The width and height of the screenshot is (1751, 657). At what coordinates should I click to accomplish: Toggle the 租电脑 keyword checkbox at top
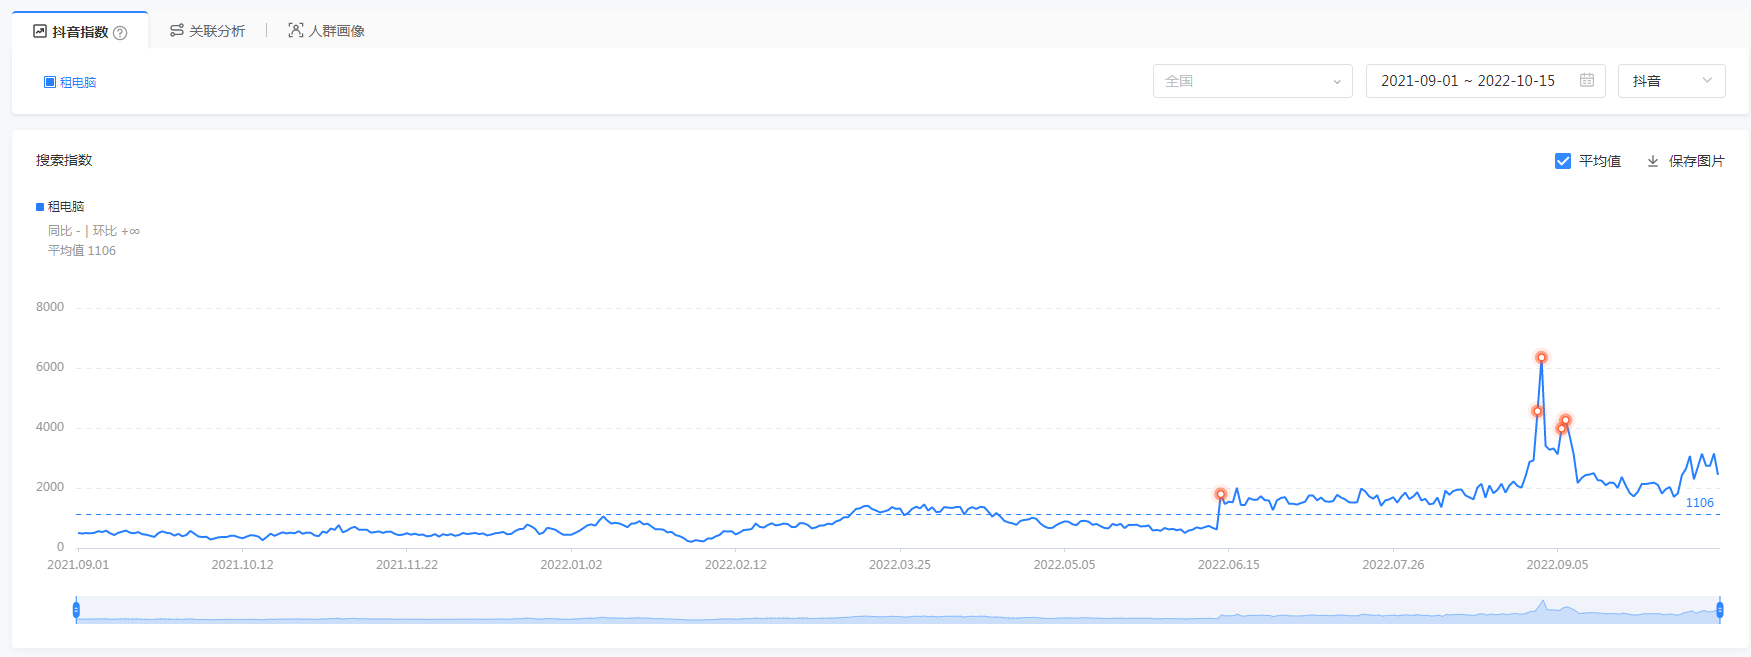(50, 82)
